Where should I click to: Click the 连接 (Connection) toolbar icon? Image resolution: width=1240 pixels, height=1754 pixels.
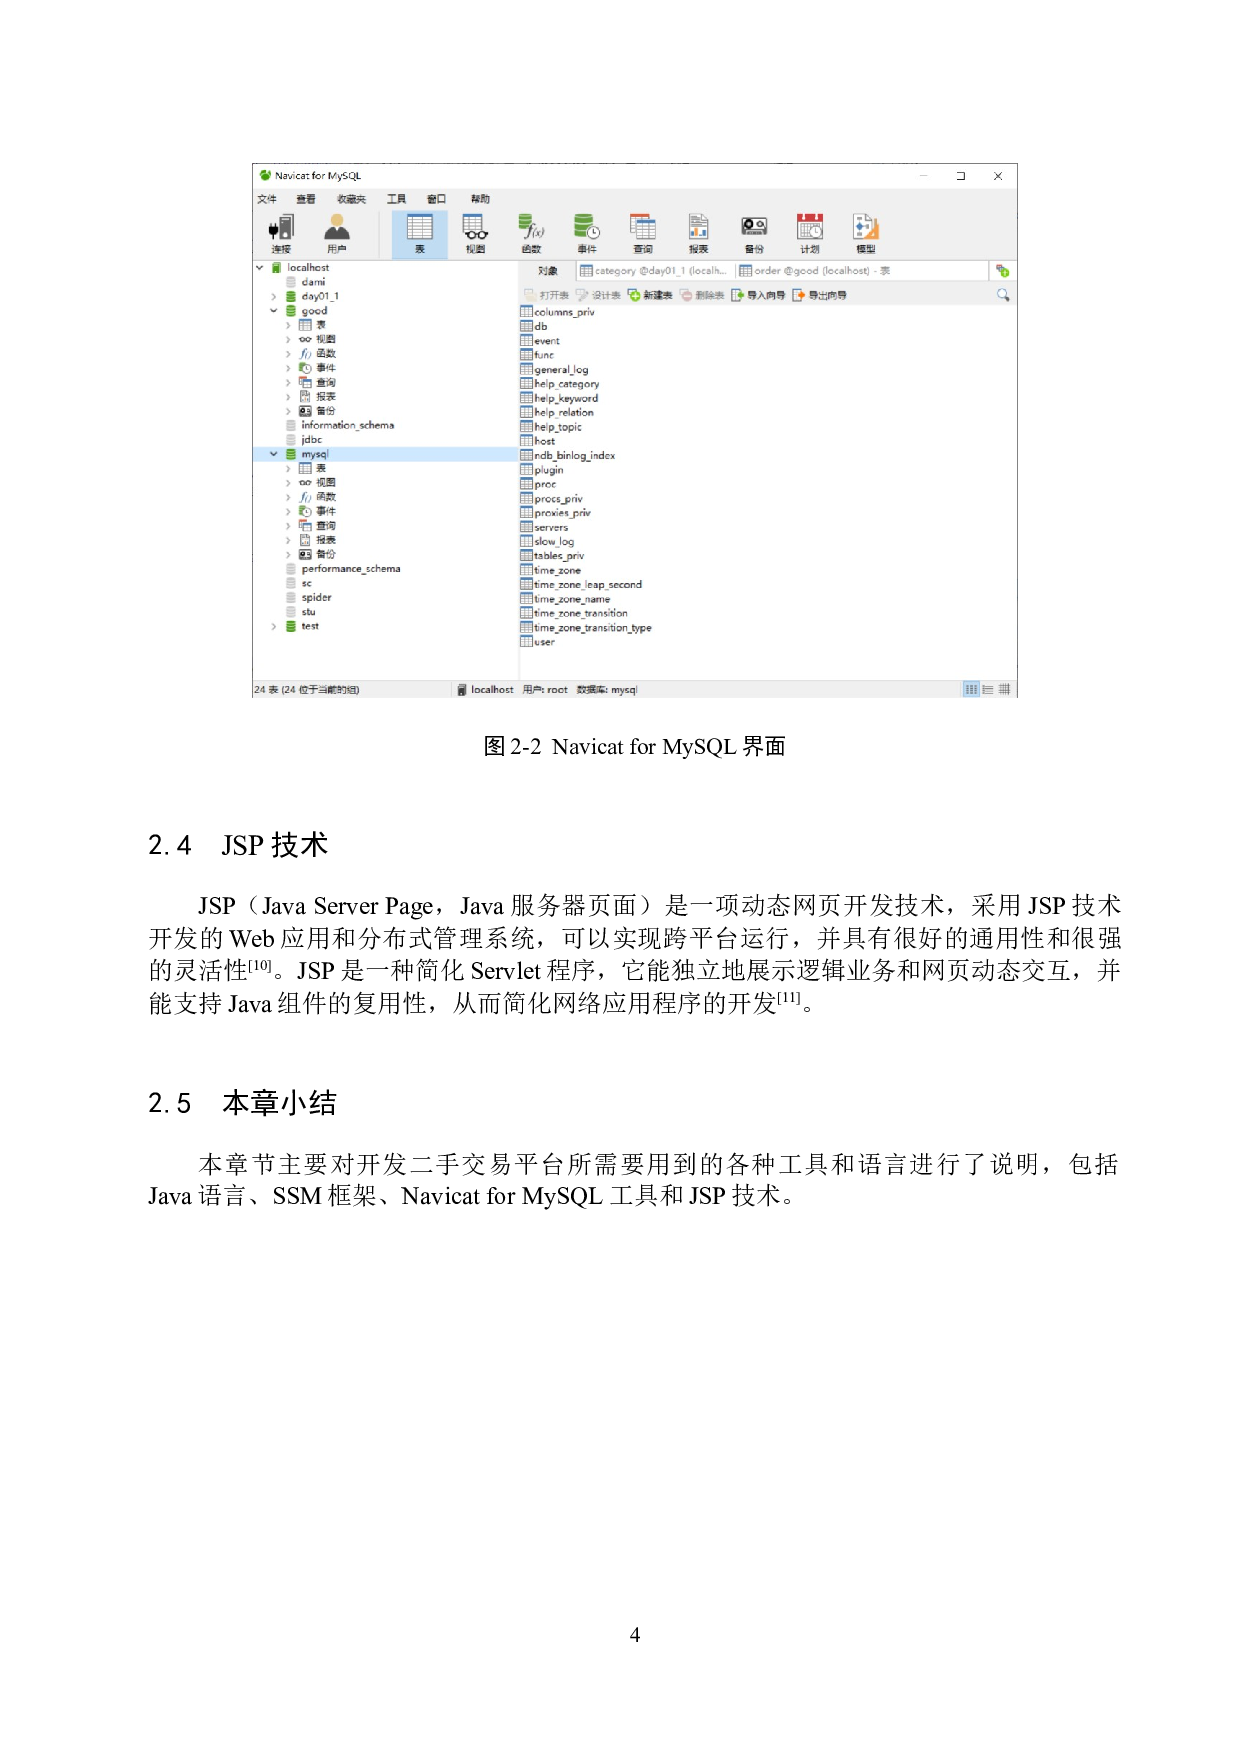click(x=281, y=233)
